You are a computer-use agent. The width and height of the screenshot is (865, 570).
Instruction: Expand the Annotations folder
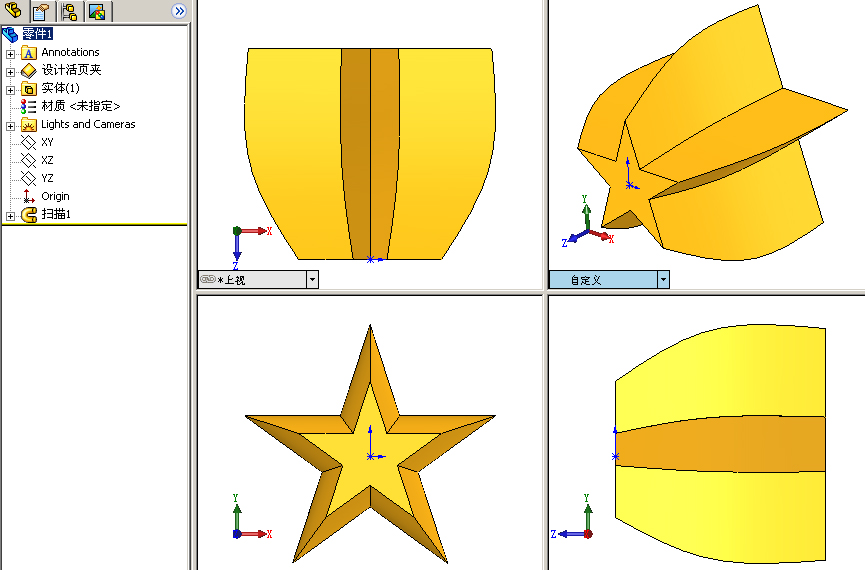point(10,54)
